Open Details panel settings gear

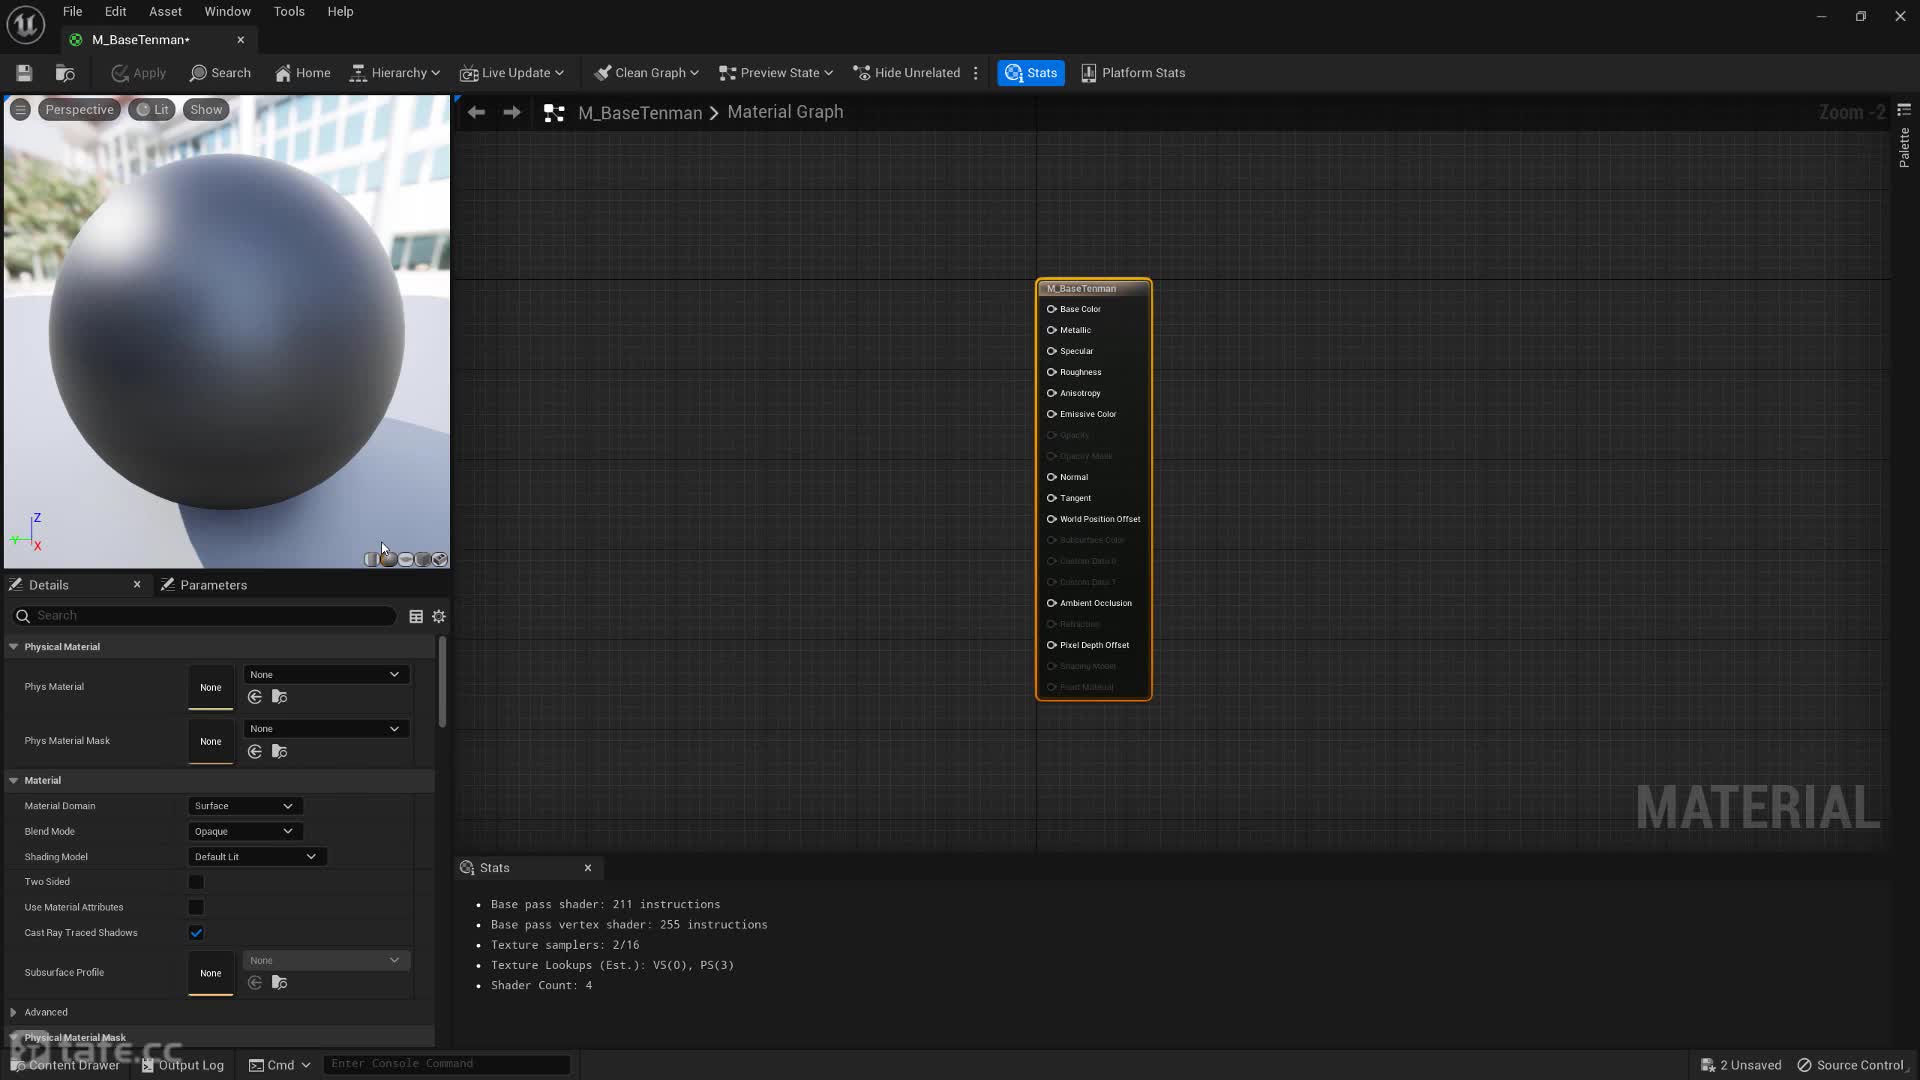pos(439,617)
